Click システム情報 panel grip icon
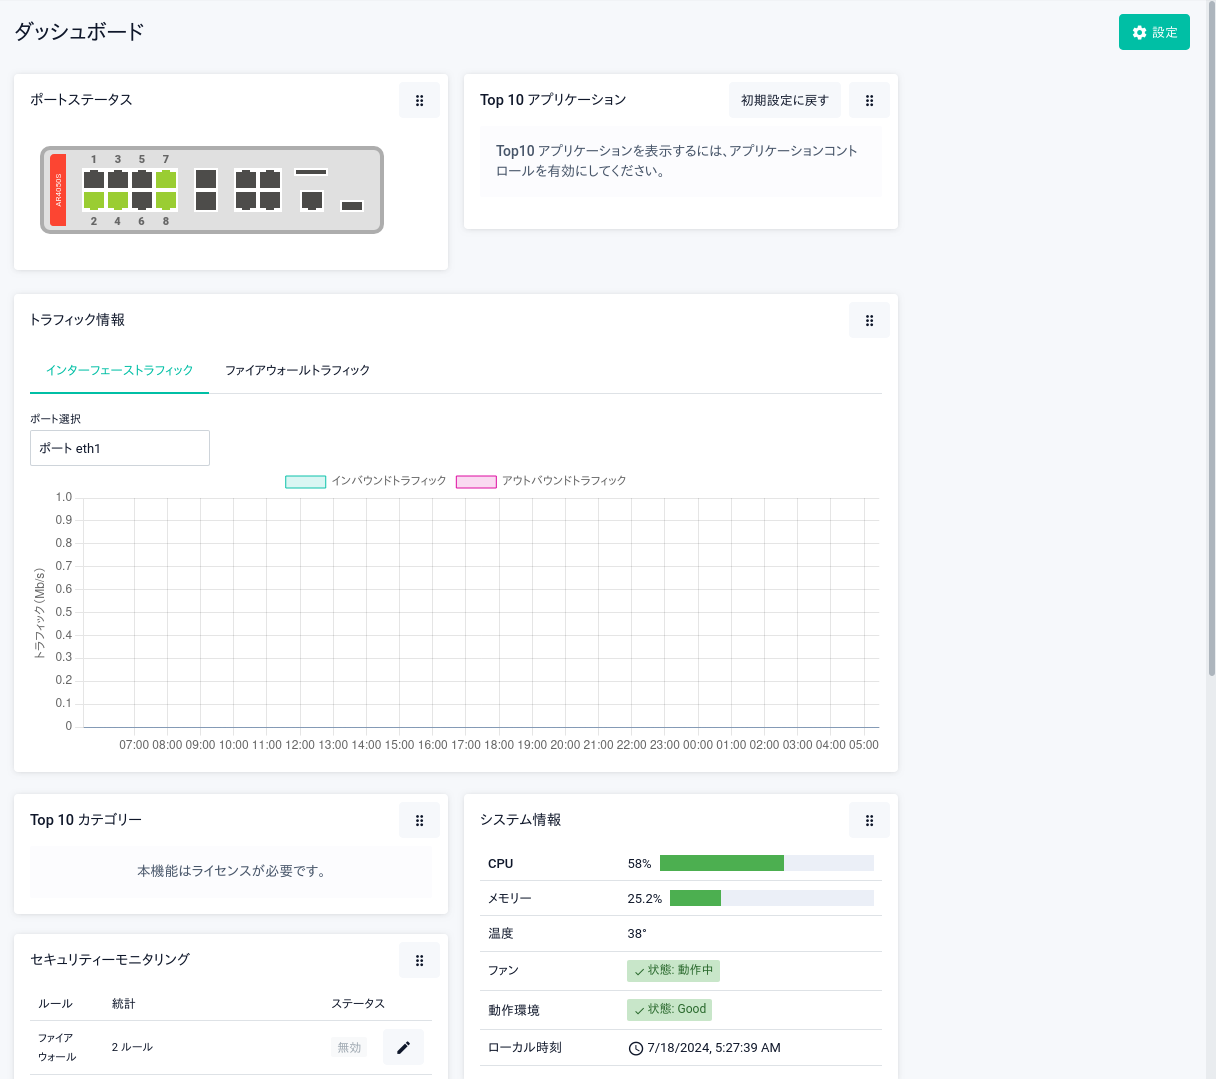The height and width of the screenshot is (1079, 1216). [869, 820]
